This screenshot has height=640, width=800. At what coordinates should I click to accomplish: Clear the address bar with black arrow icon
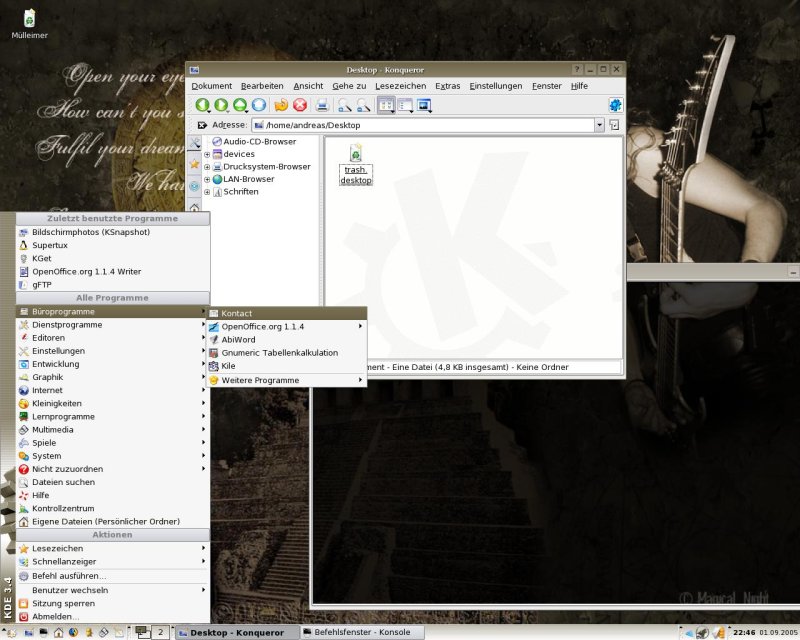coord(202,125)
